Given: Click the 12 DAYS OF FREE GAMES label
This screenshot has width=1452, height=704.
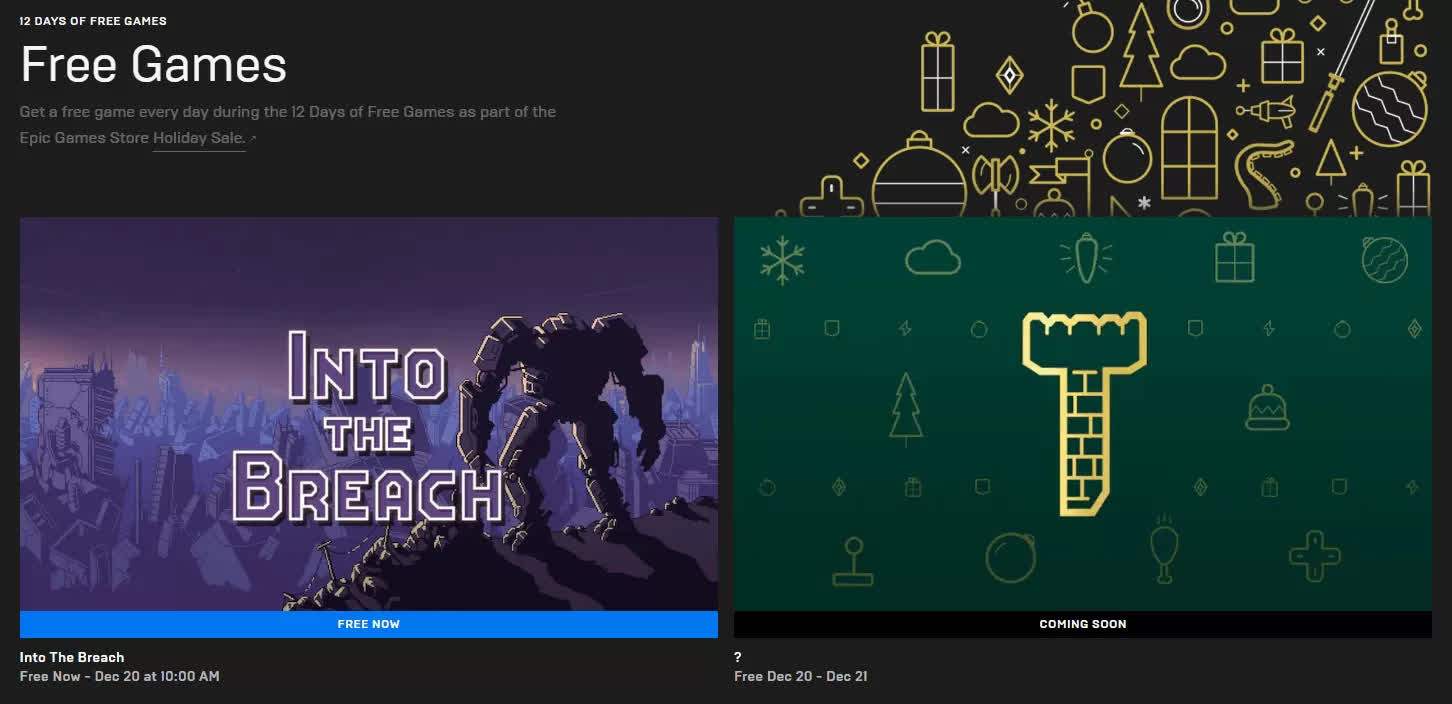Looking at the screenshot, I should (x=93, y=21).
